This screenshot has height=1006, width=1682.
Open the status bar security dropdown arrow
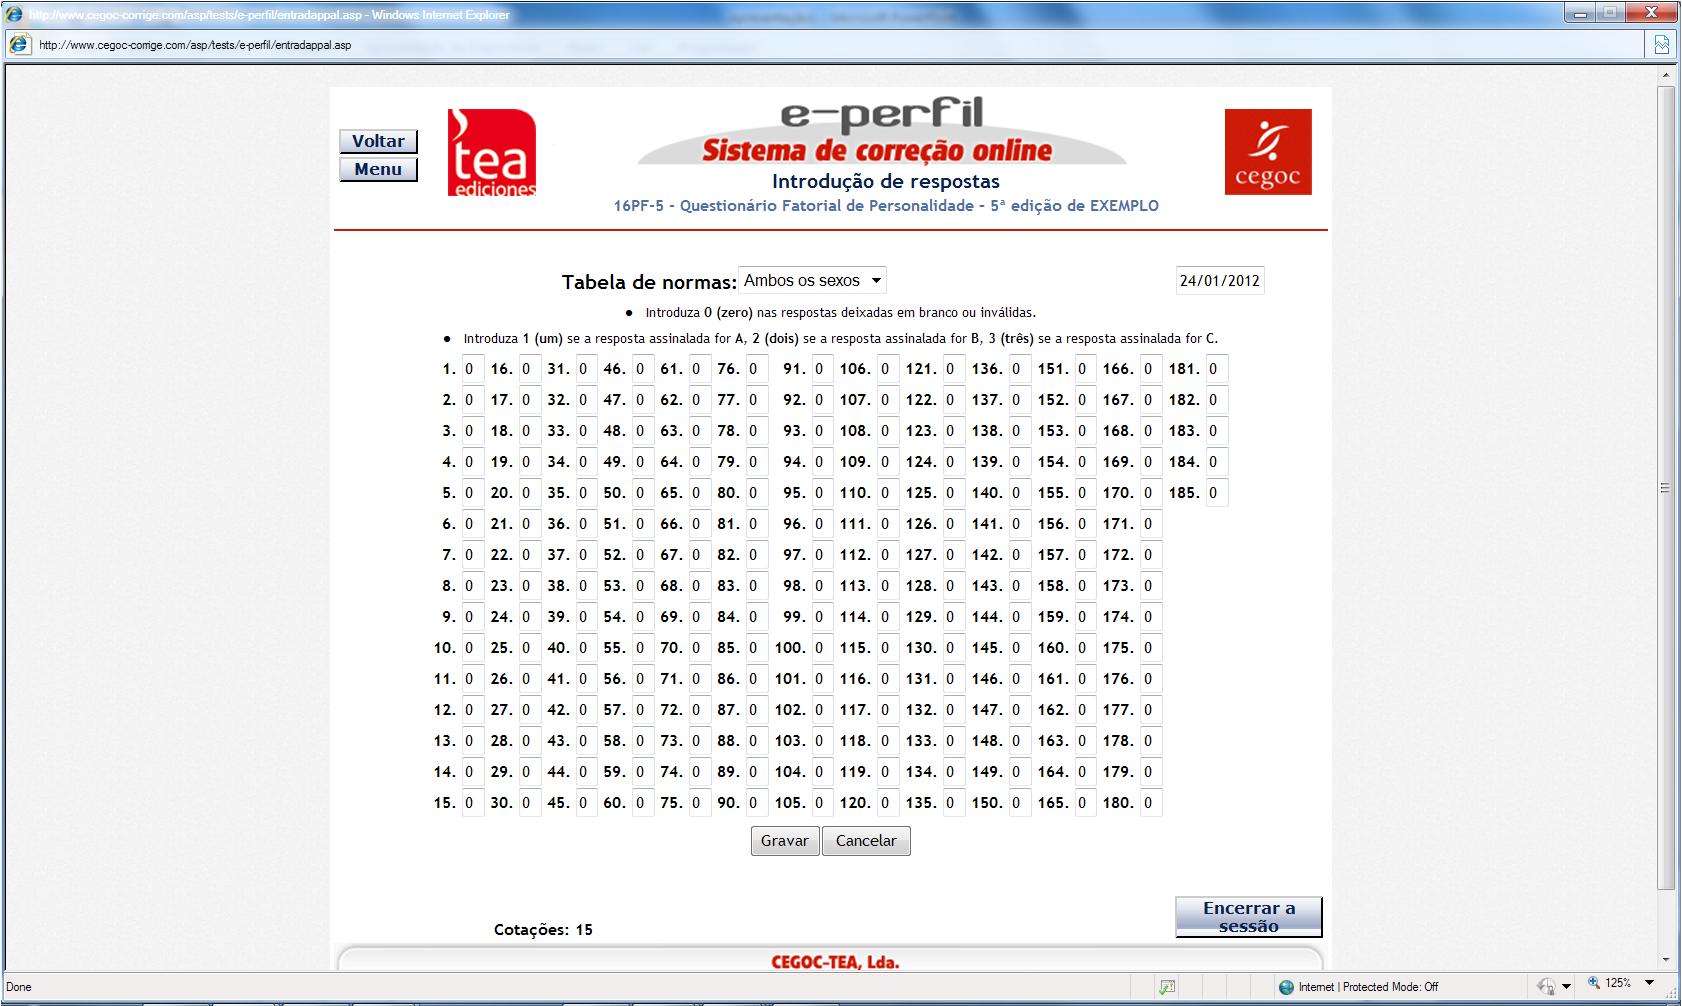[1566, 987]
